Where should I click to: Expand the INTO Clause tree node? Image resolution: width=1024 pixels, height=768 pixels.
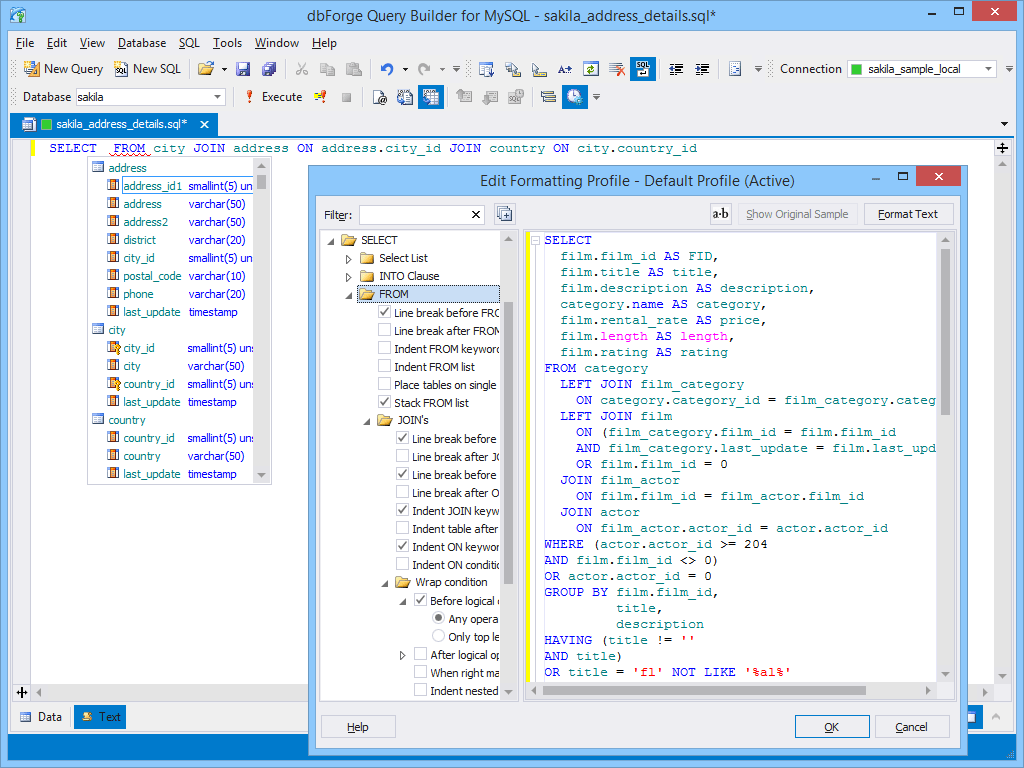[349, 277]
